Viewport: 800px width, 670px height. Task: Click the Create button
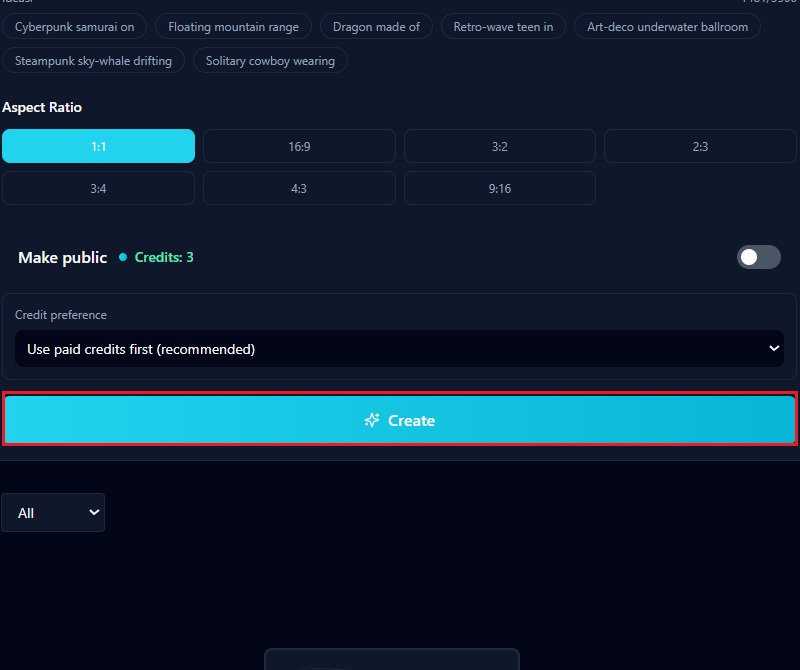click(399, 419)
